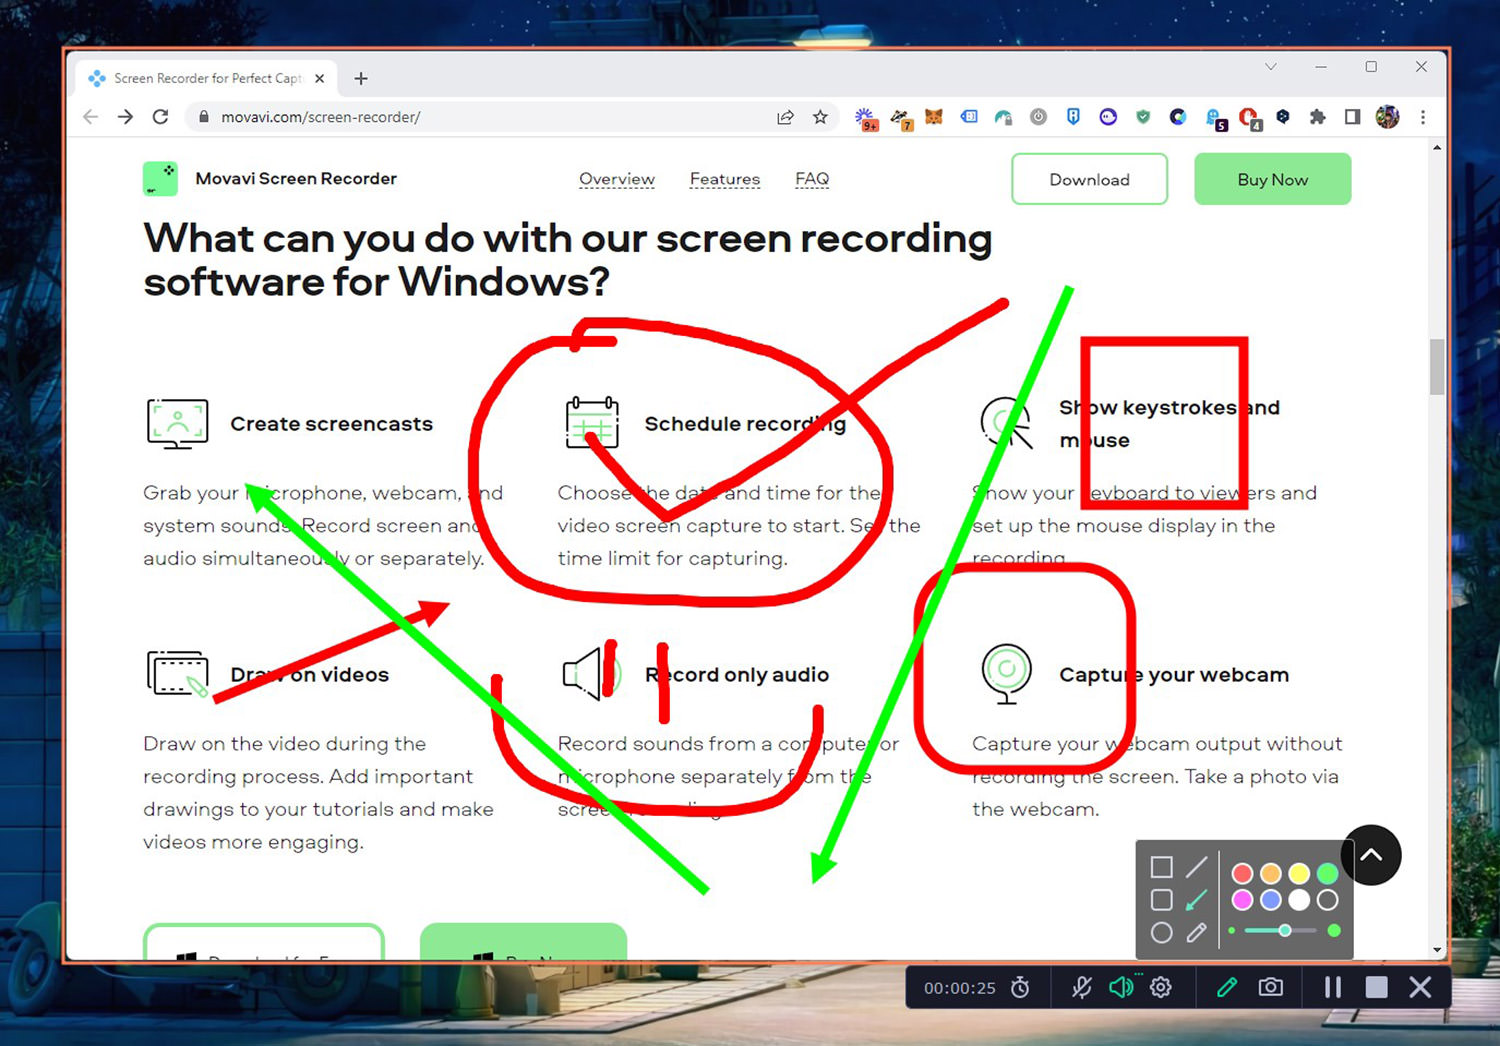1500x1046 pixels.
Task: Cancel recording with the X icon
Action: coord(1420,988)
